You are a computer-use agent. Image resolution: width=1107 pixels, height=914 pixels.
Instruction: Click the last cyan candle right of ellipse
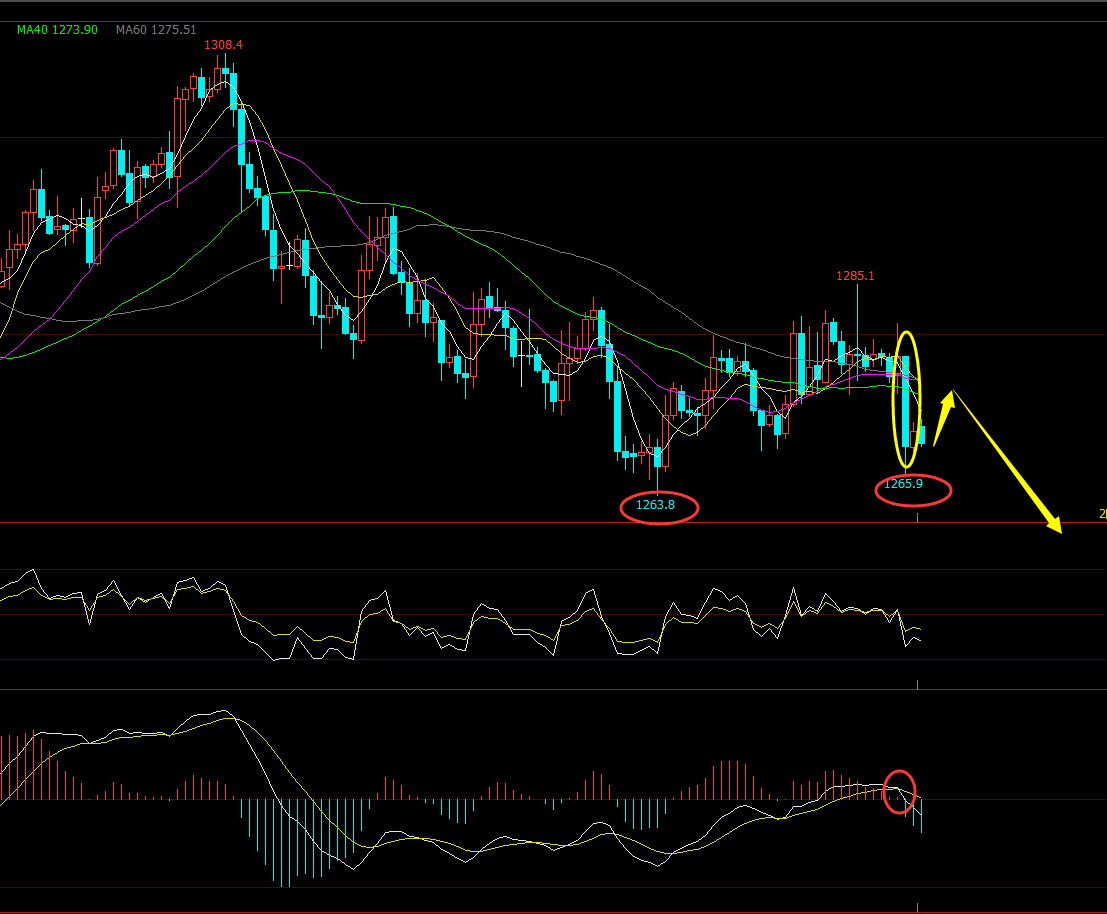[x=922, y=435]
